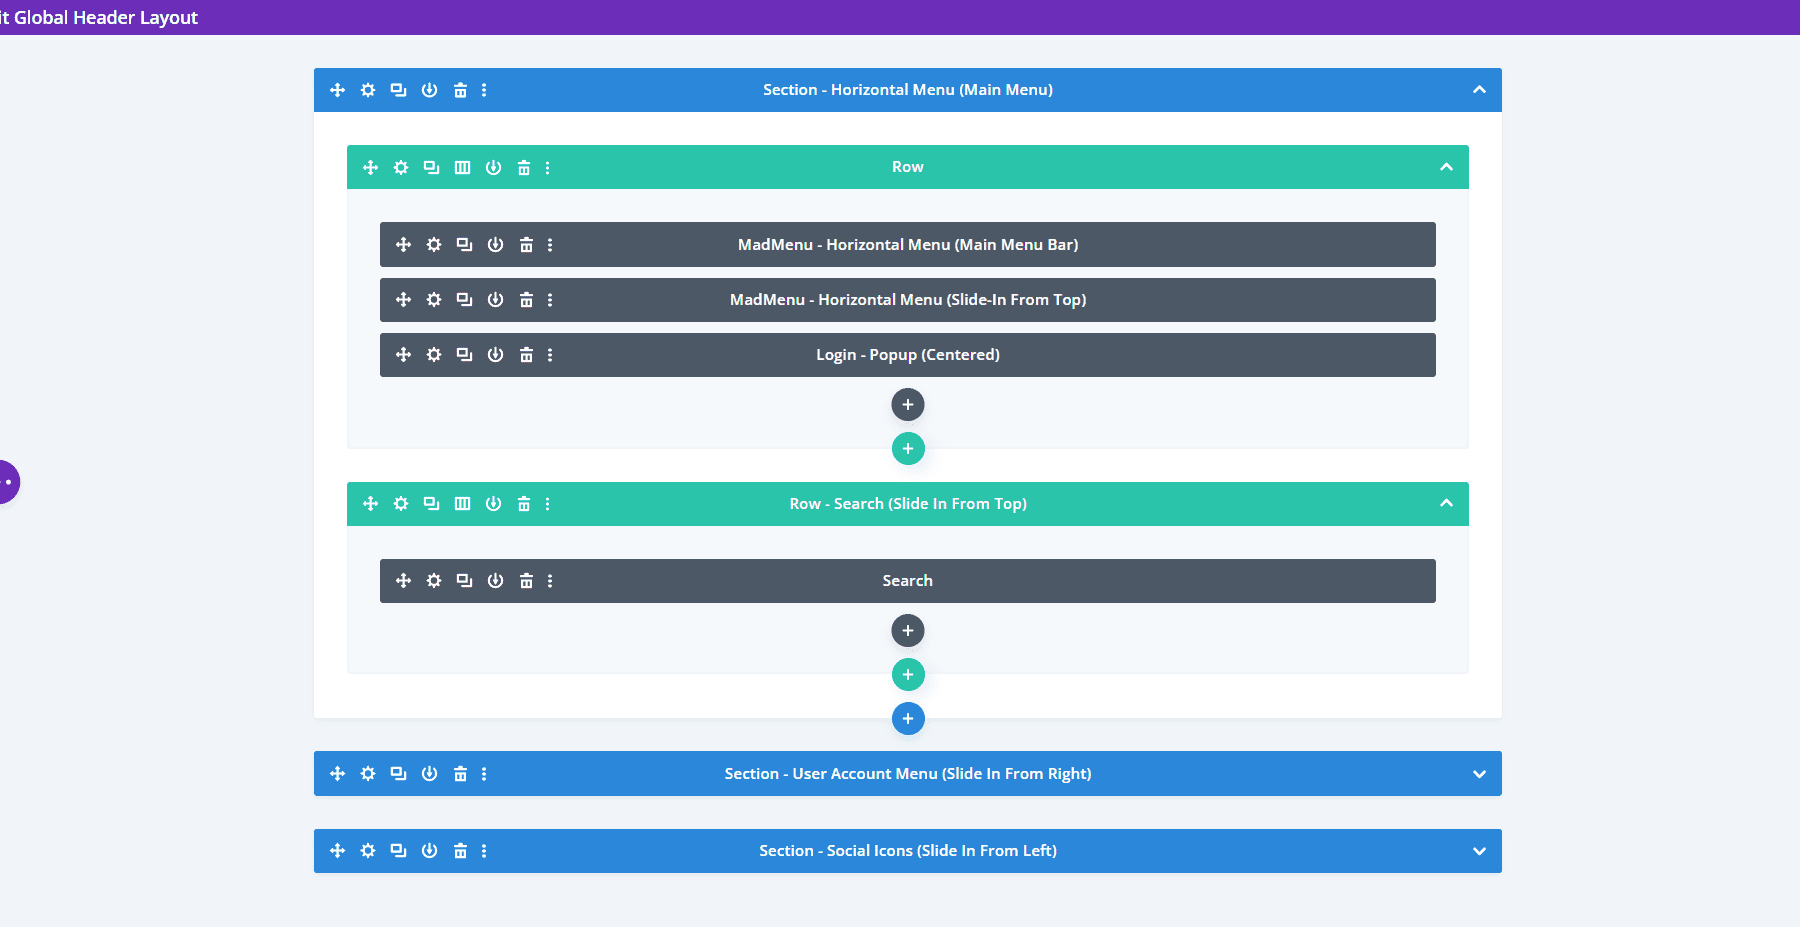Screen dimensions: 1800x927
Task: Duplicate Row - Search (Slide In From Top)
Action: pos(431,504)
